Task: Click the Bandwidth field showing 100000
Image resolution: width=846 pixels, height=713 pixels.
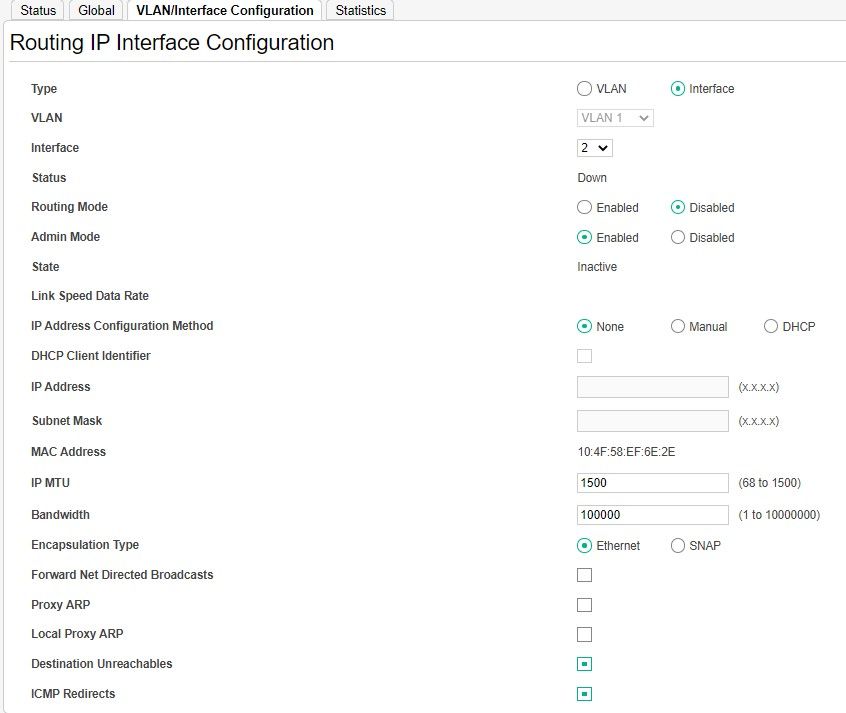Action: click(653, 515)
